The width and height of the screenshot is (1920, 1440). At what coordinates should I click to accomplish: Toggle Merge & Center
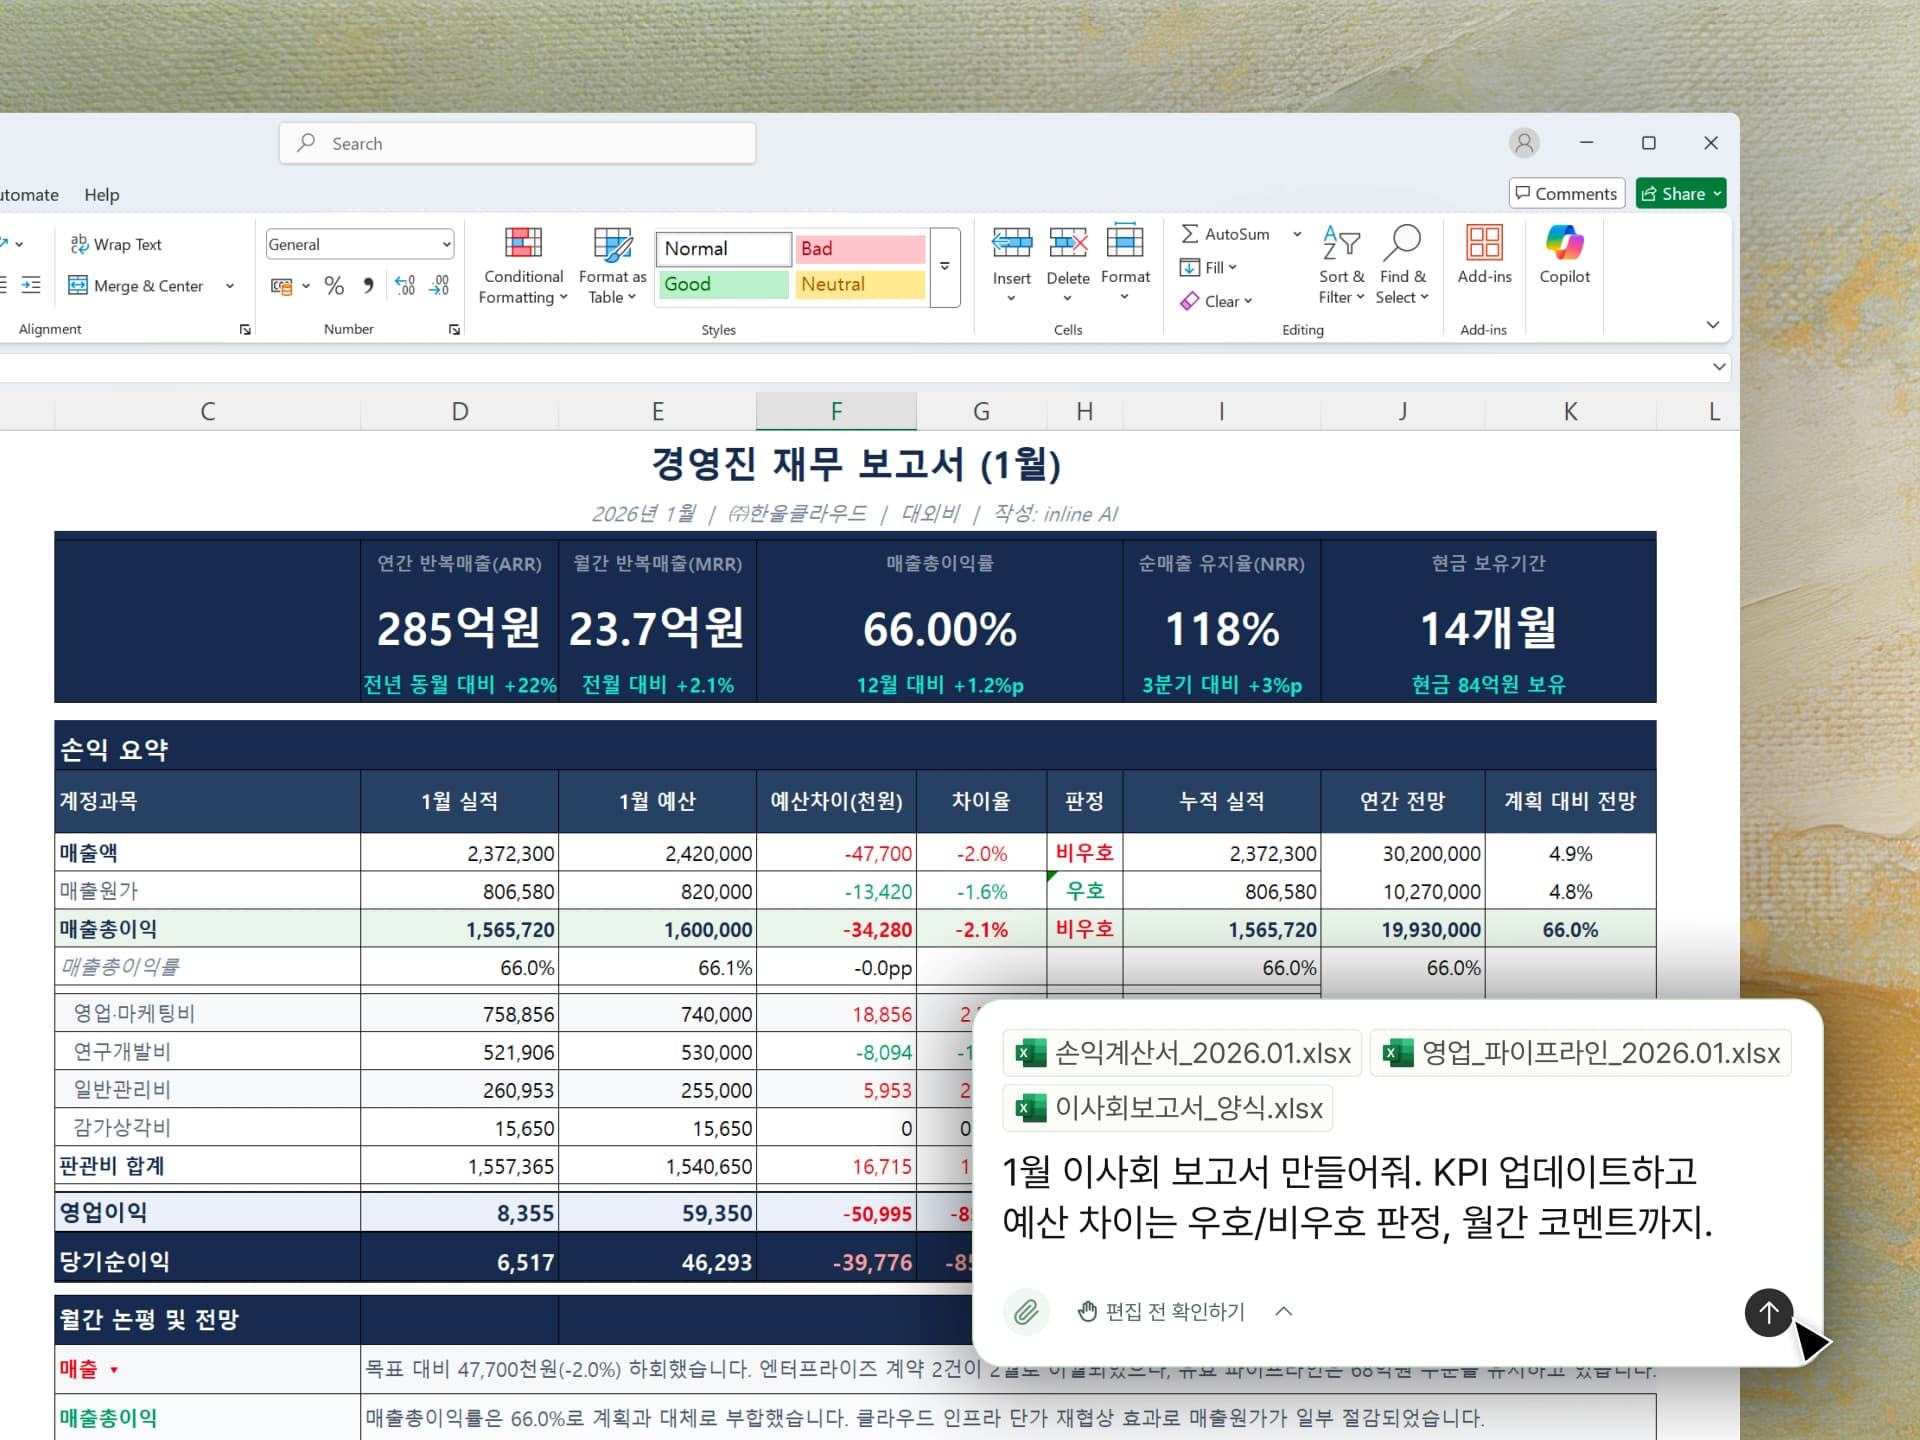136,286
